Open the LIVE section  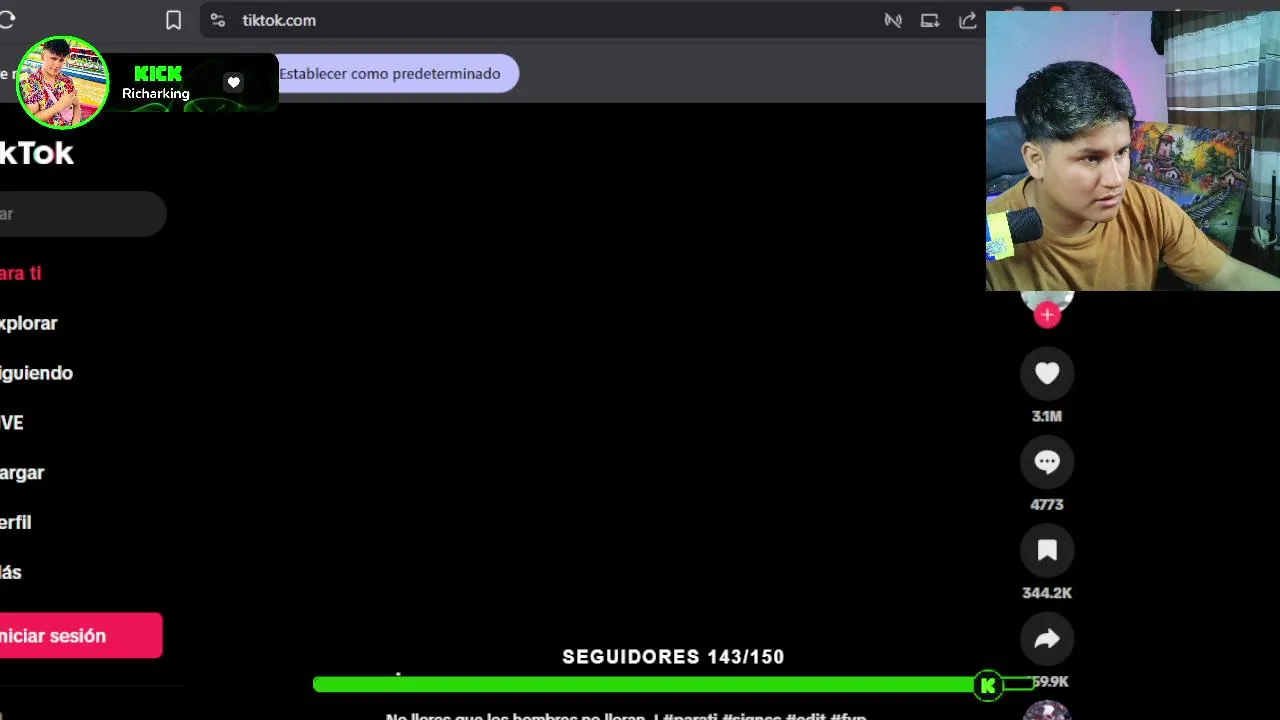[11, 423]
